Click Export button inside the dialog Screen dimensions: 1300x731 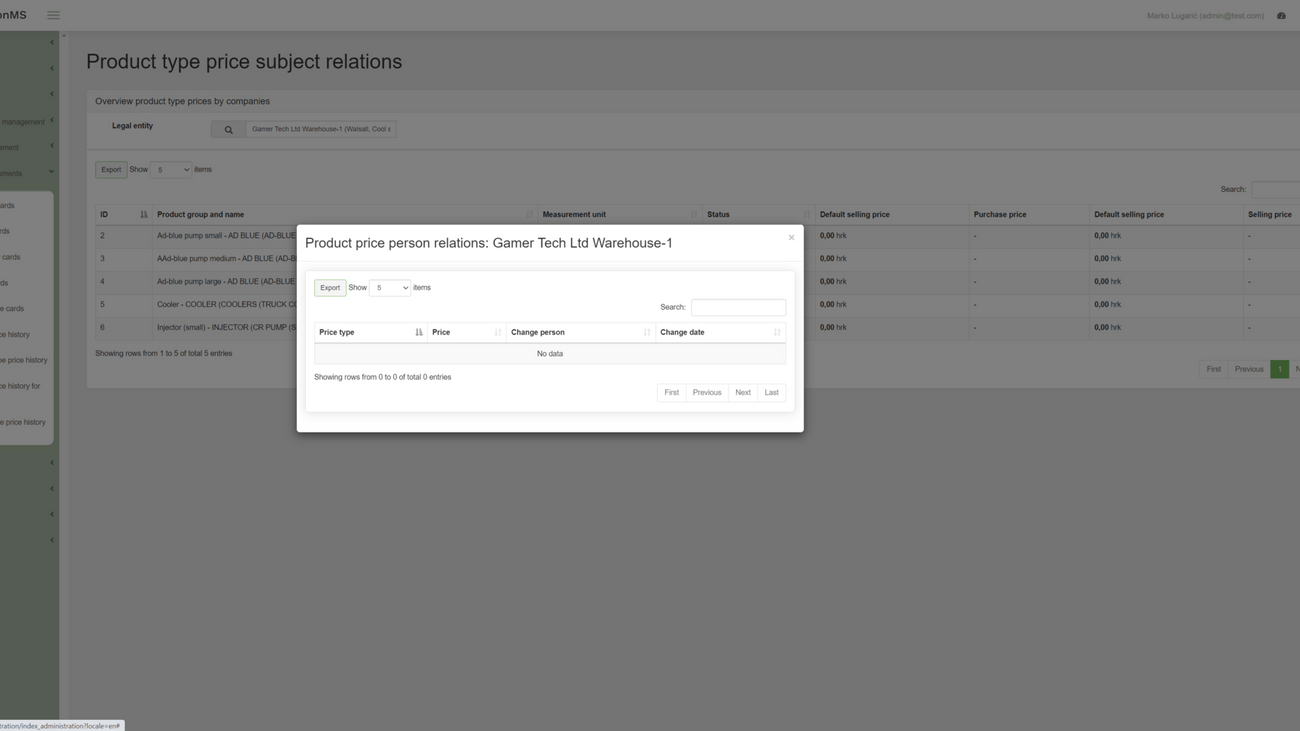(330, 288)
